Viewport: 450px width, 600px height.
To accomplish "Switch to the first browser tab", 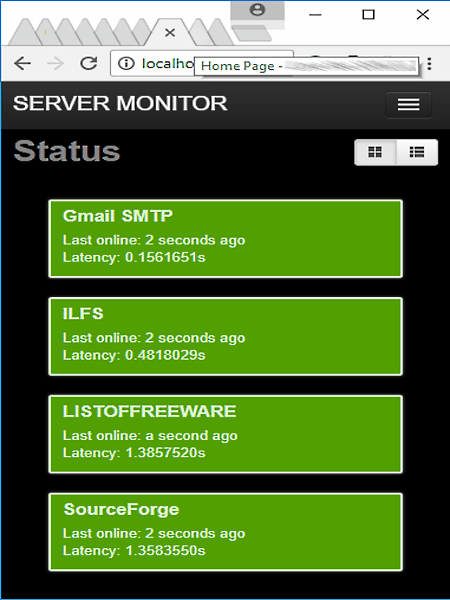I will pyautogui.click(x=25, y=32).
